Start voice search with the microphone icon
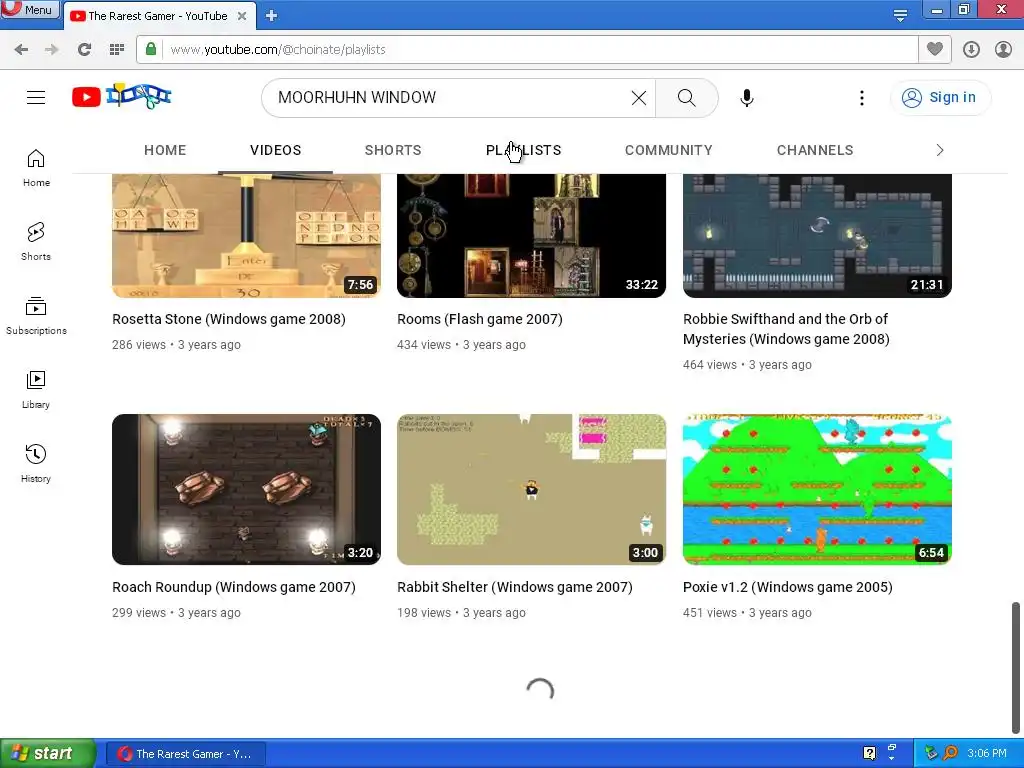The height and width of the screenshot is (768, 1024). [746, 98]
